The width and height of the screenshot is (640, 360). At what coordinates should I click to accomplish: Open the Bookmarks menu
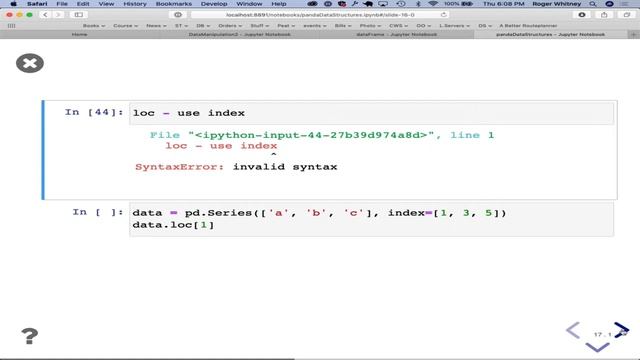tap(174, 4)
